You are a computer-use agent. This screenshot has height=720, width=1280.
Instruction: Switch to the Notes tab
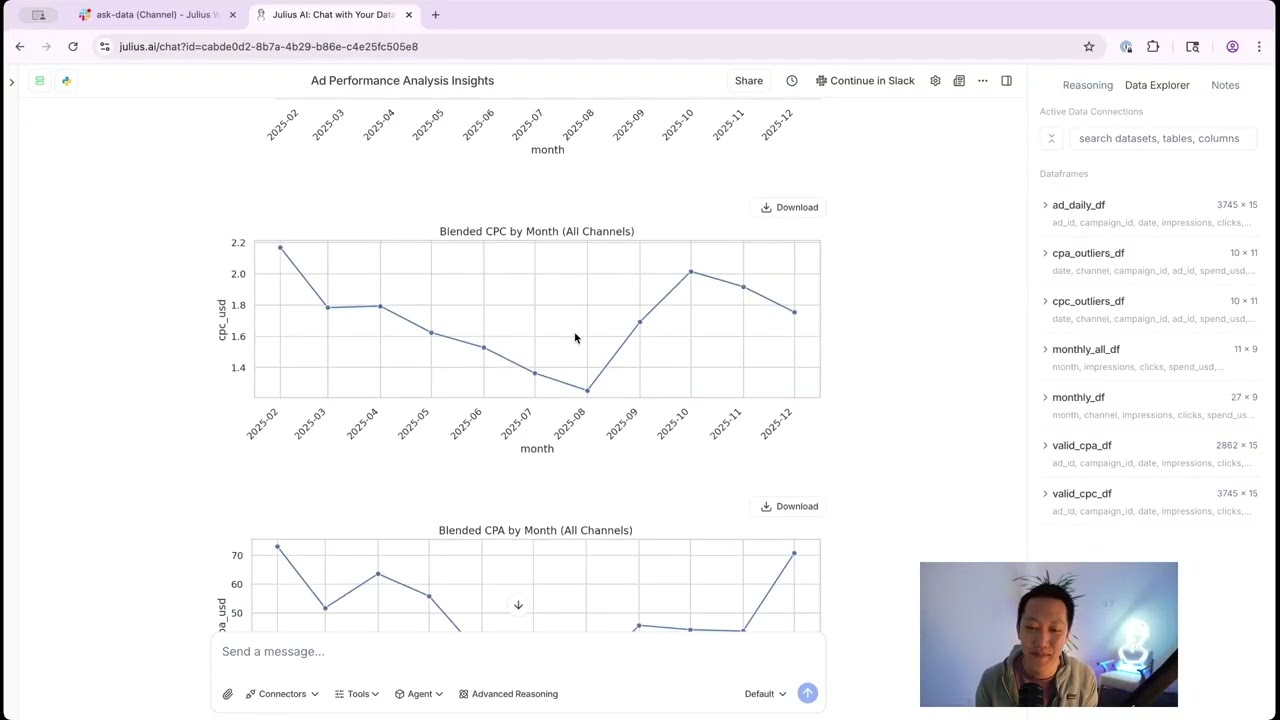pos(1225,85)
